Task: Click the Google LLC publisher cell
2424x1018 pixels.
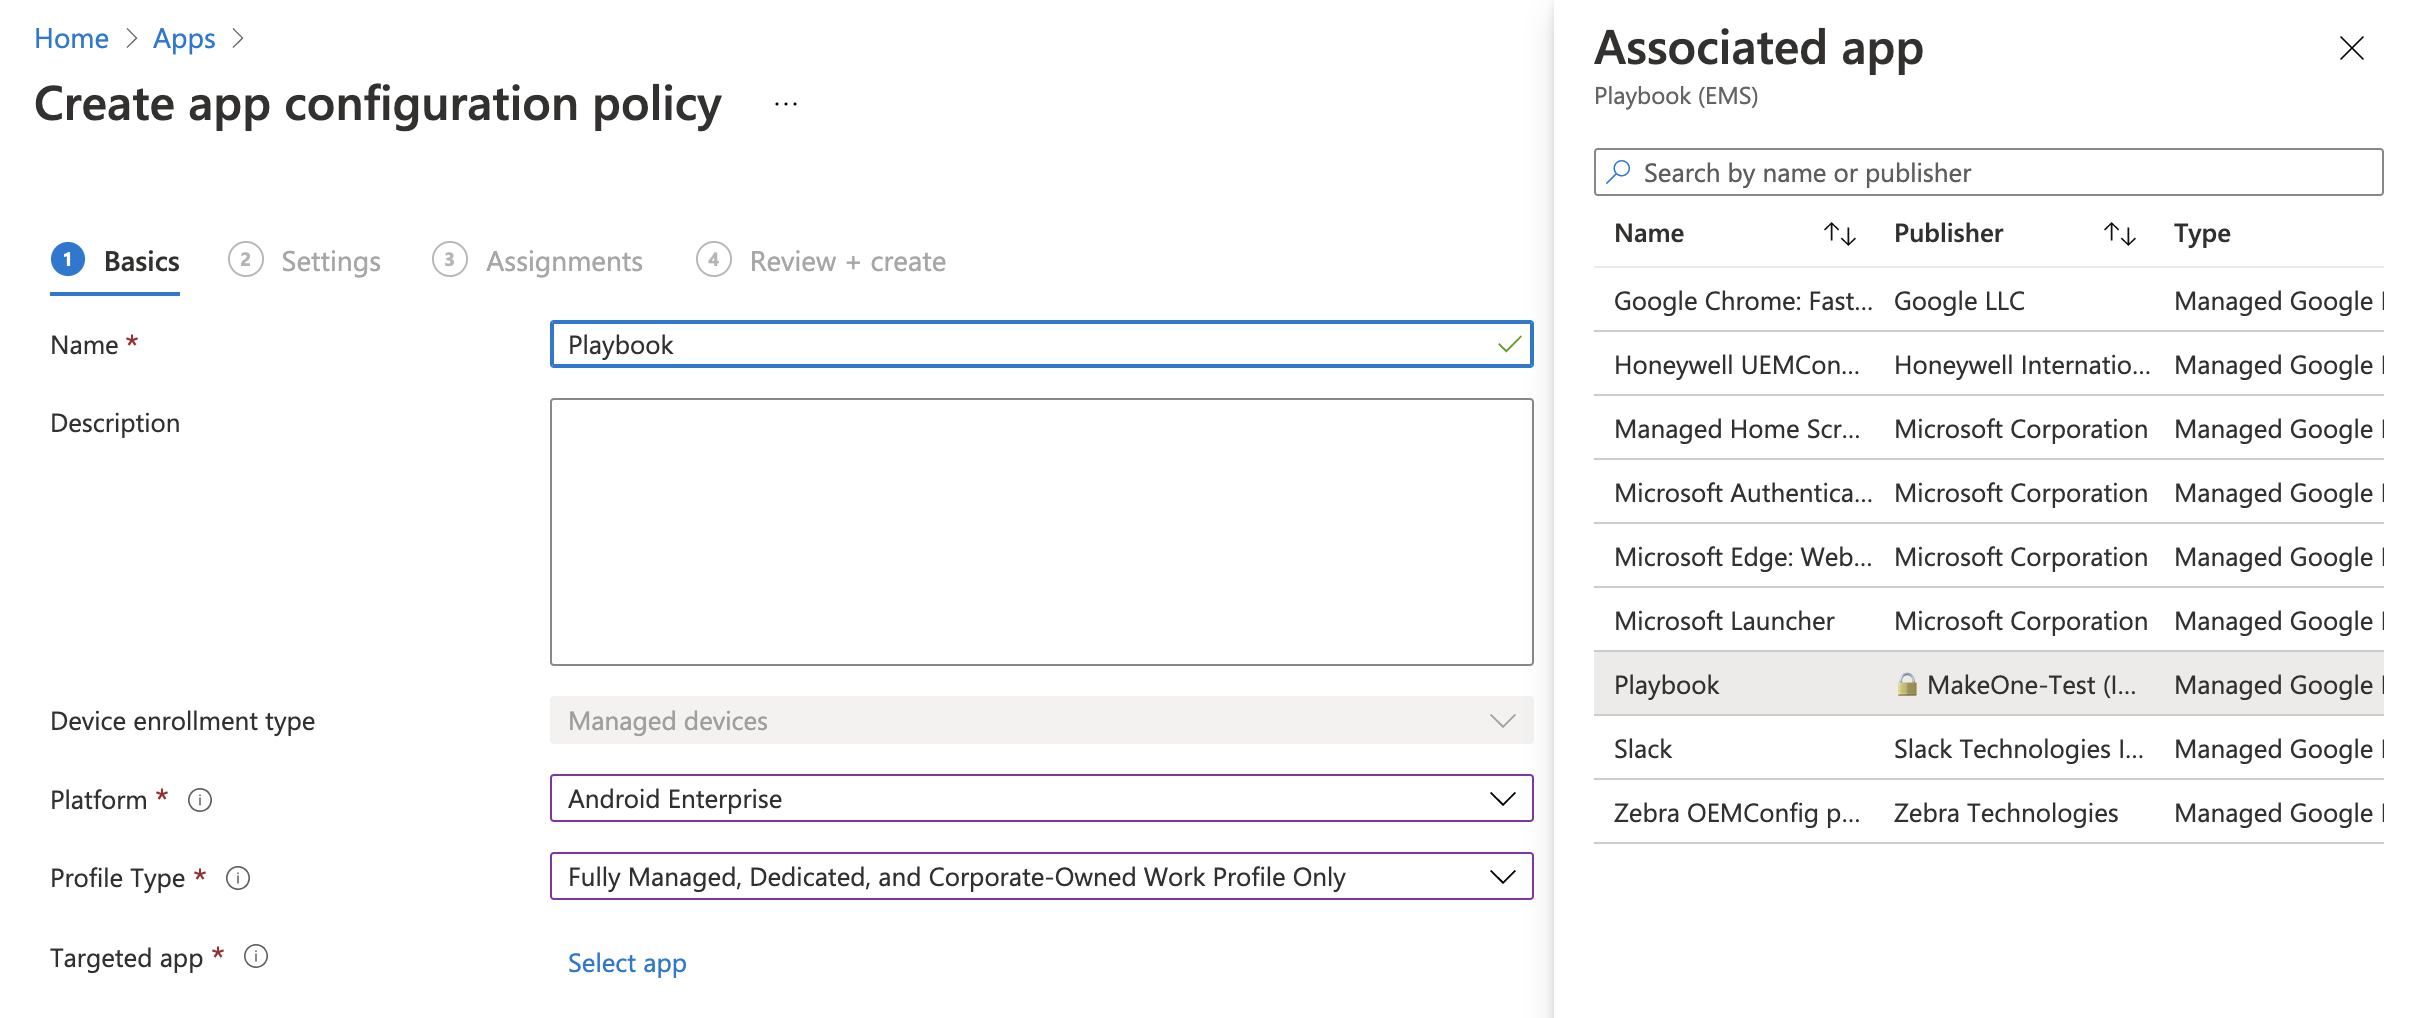Action: (x=1959, y=301)
